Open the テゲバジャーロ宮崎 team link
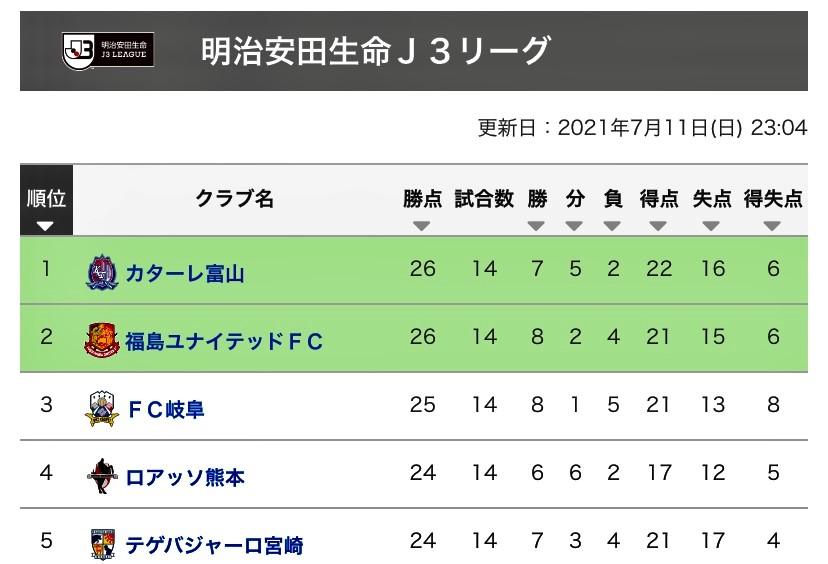Screen dimensions: 828x564 pyautogui.click(x=214, y=545)
